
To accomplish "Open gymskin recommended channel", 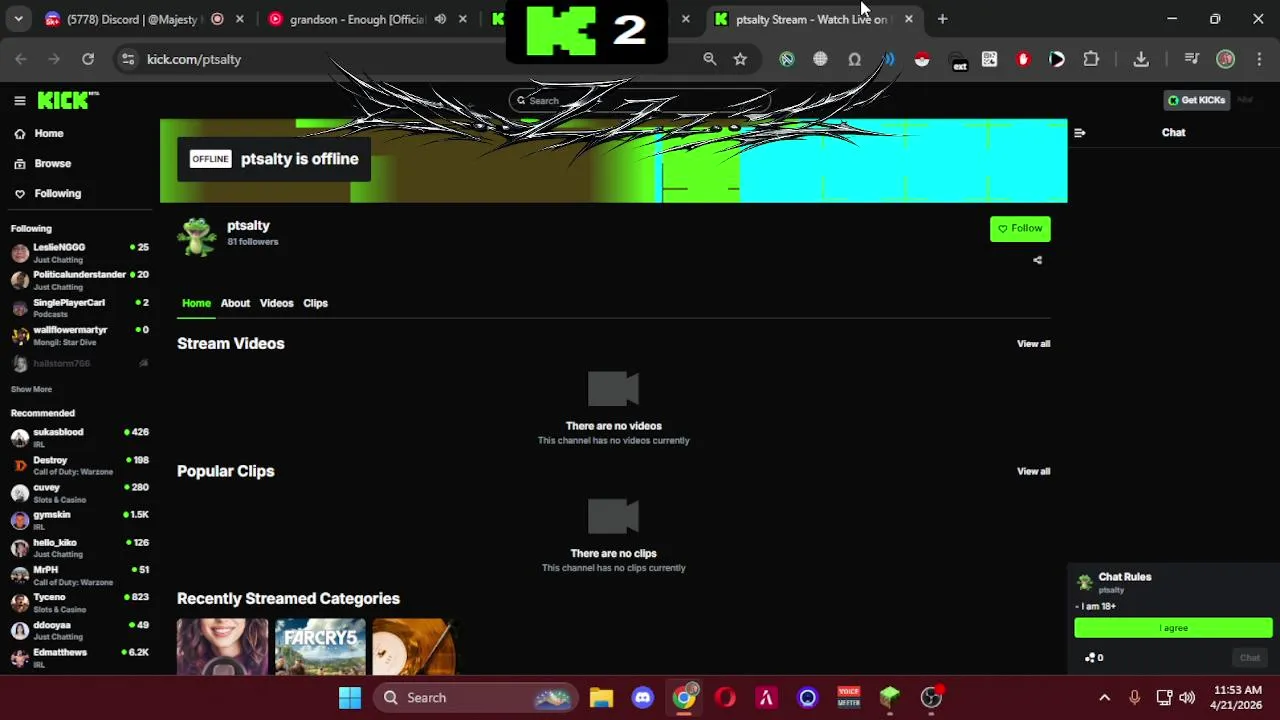I will 80,520.
